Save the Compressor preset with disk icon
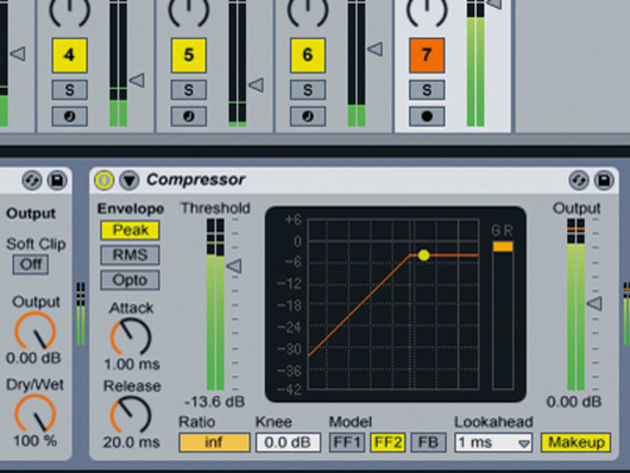Viewport: 630px width, 473px height. coord(604,180)
